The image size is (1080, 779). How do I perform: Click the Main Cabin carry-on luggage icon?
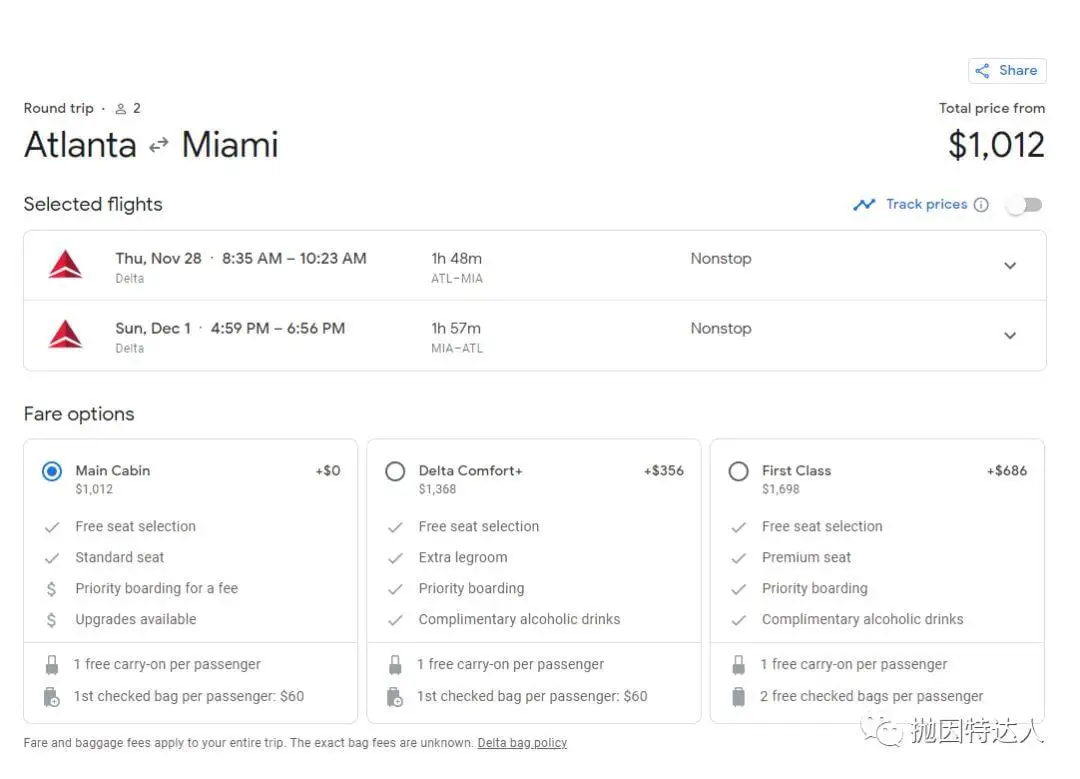[52, 665]
